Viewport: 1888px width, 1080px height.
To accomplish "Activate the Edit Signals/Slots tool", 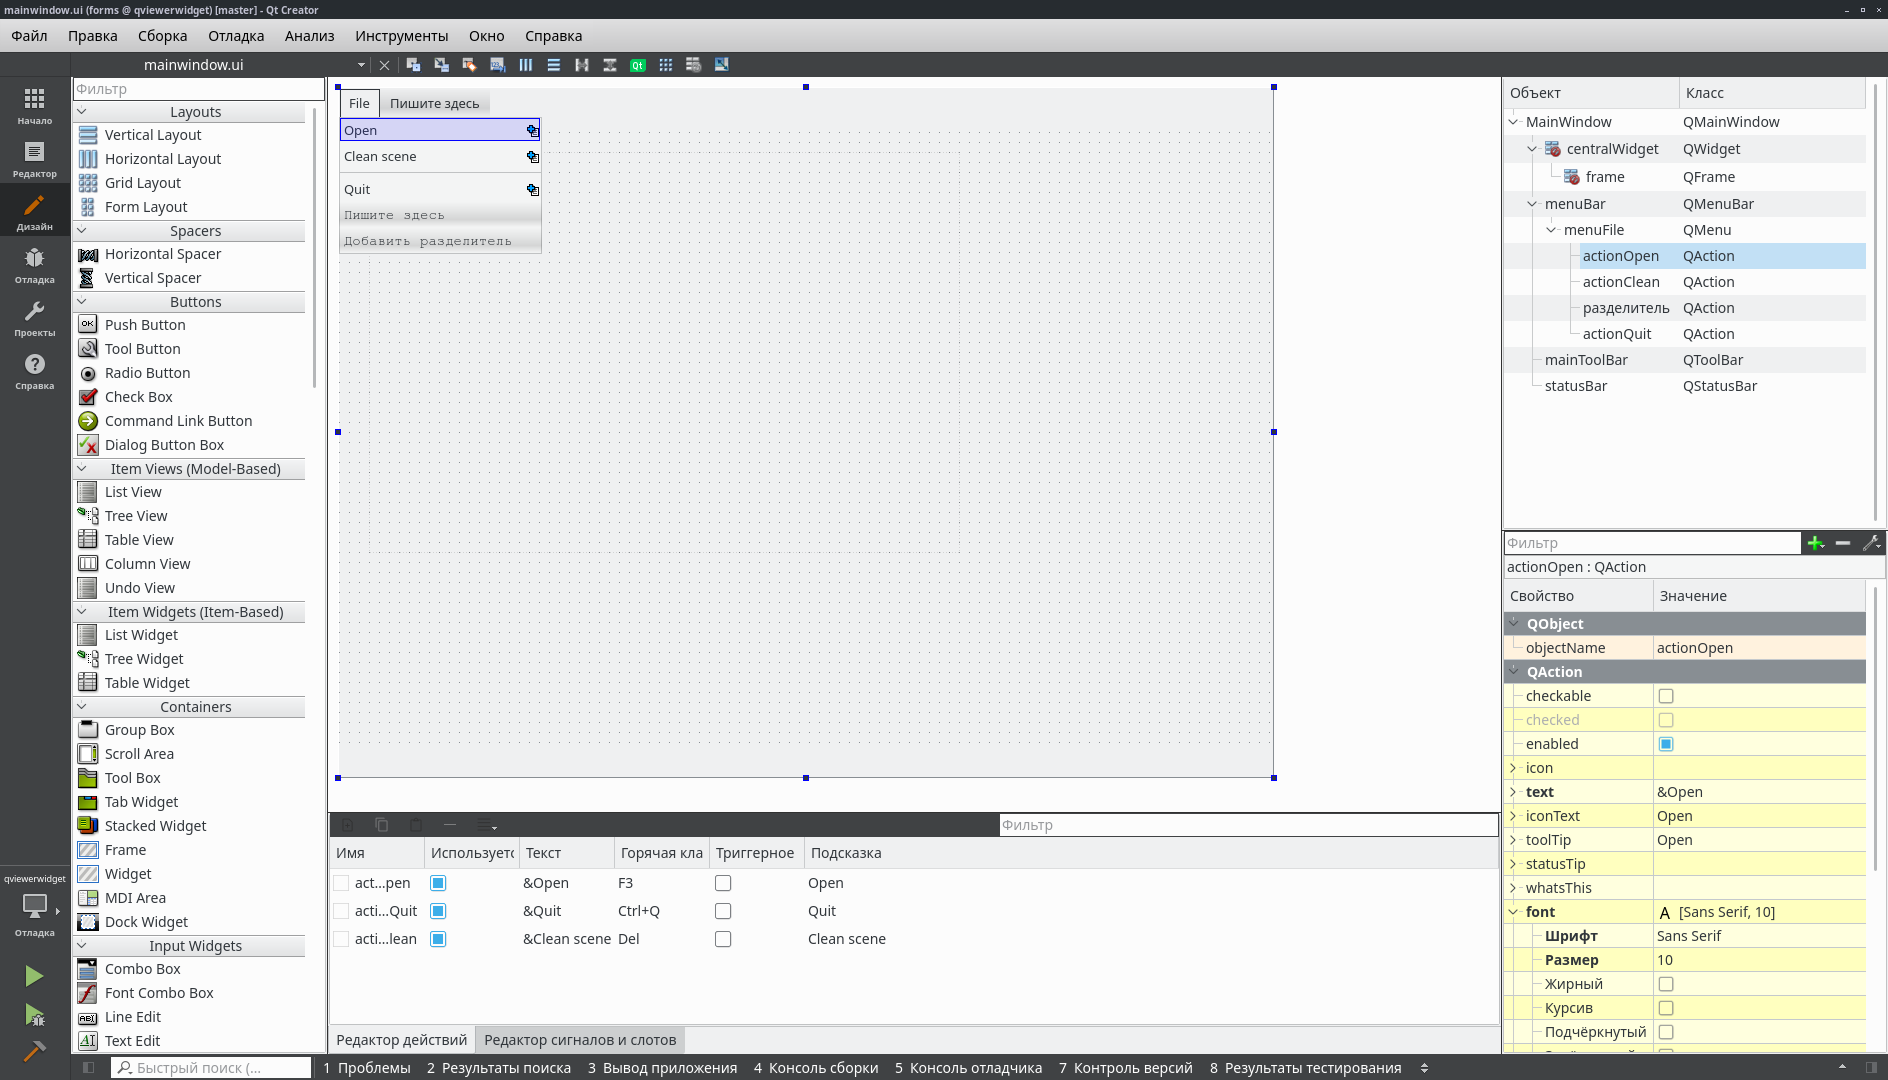I will click(442, 64).
